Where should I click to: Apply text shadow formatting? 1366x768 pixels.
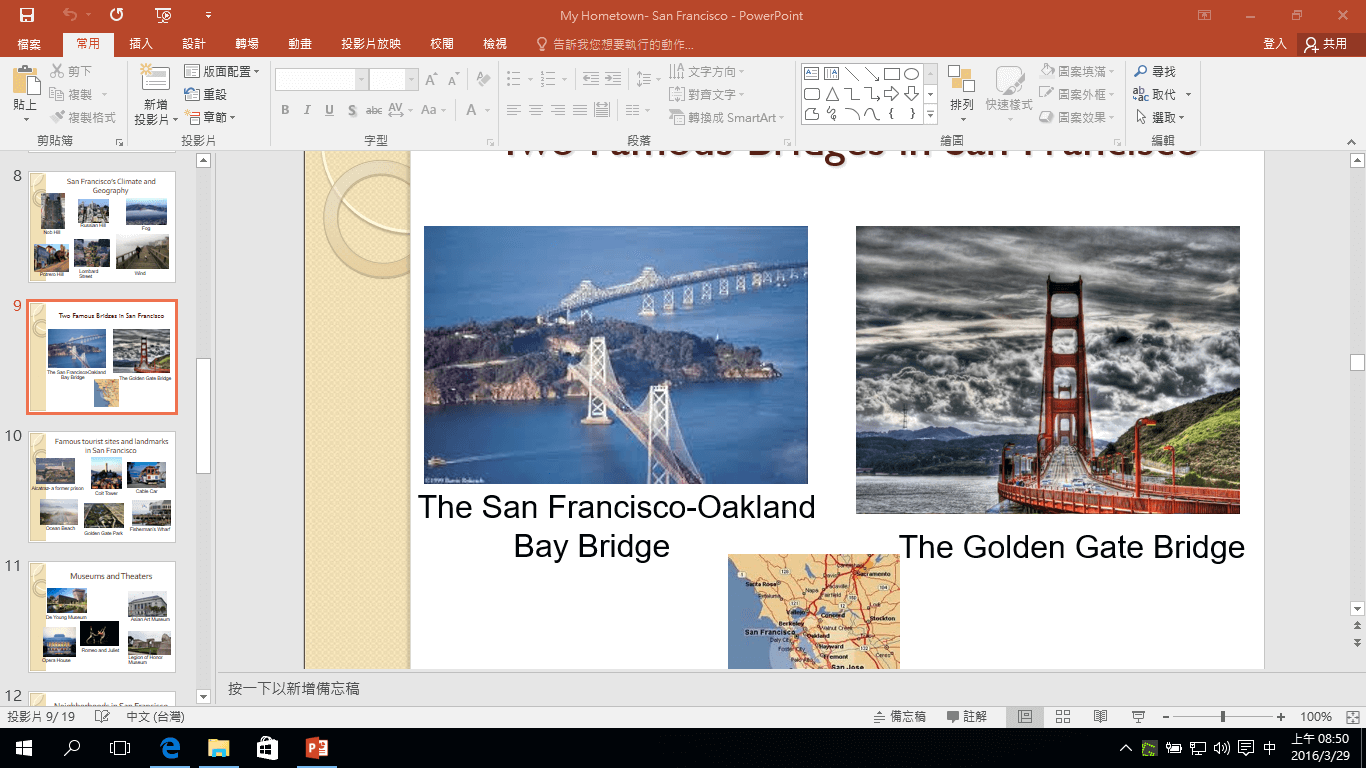point(353,110)
